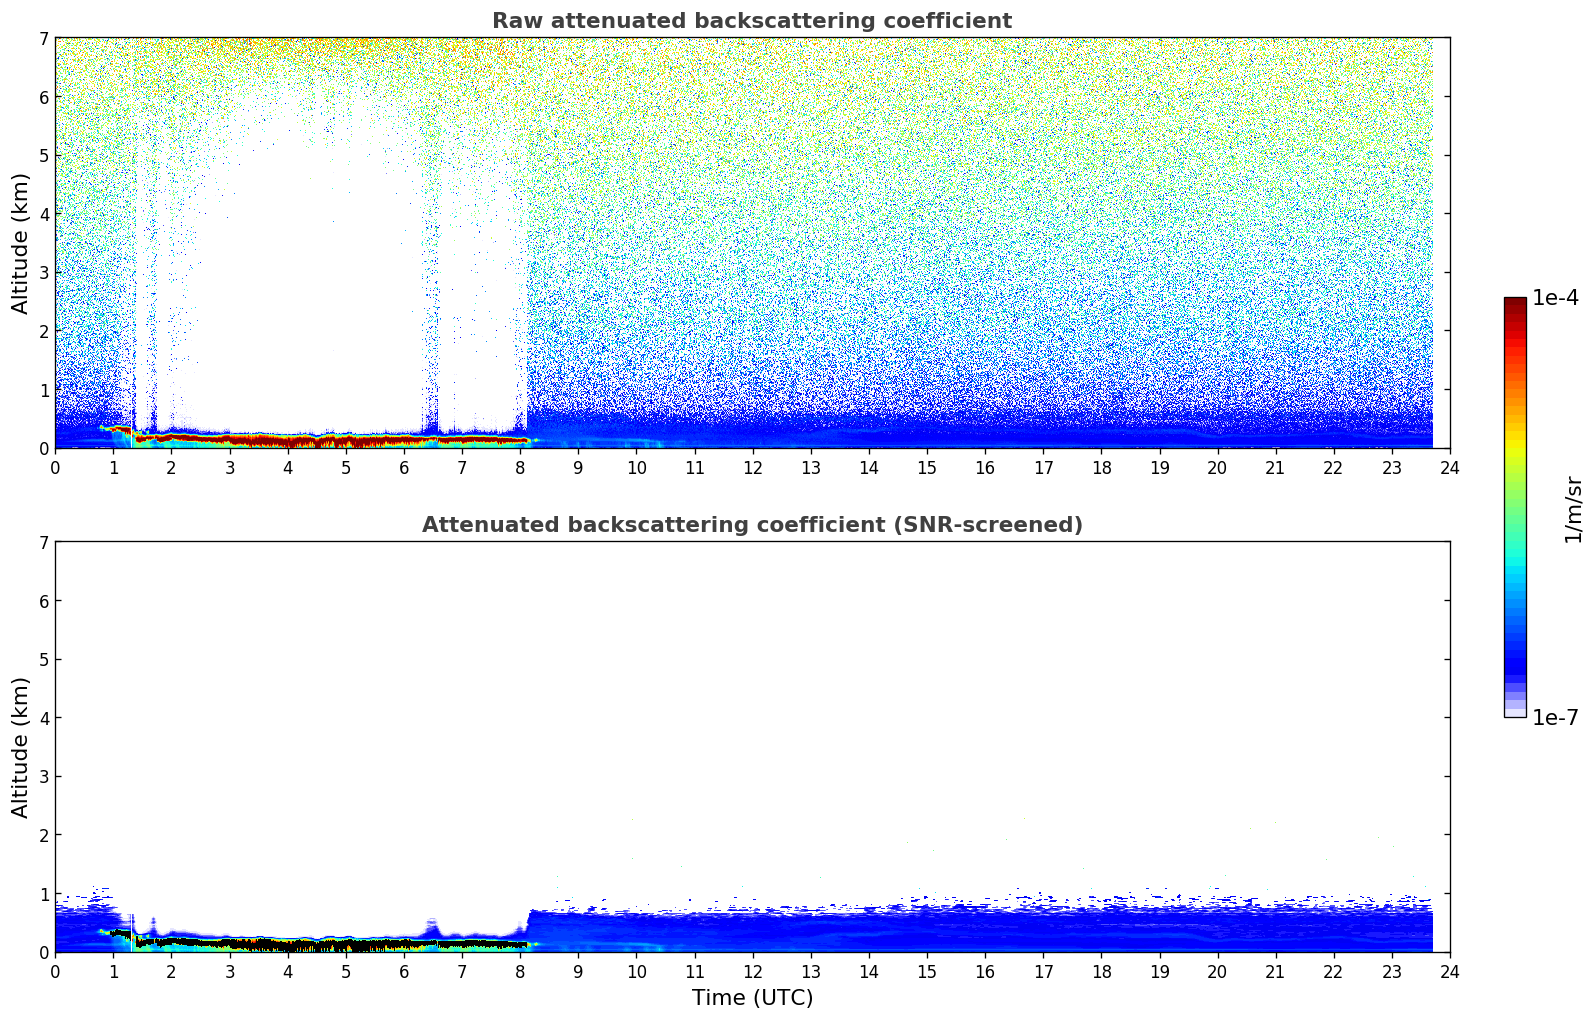Click the '1e-4' colorbar maximum label

click(1555, 298)
